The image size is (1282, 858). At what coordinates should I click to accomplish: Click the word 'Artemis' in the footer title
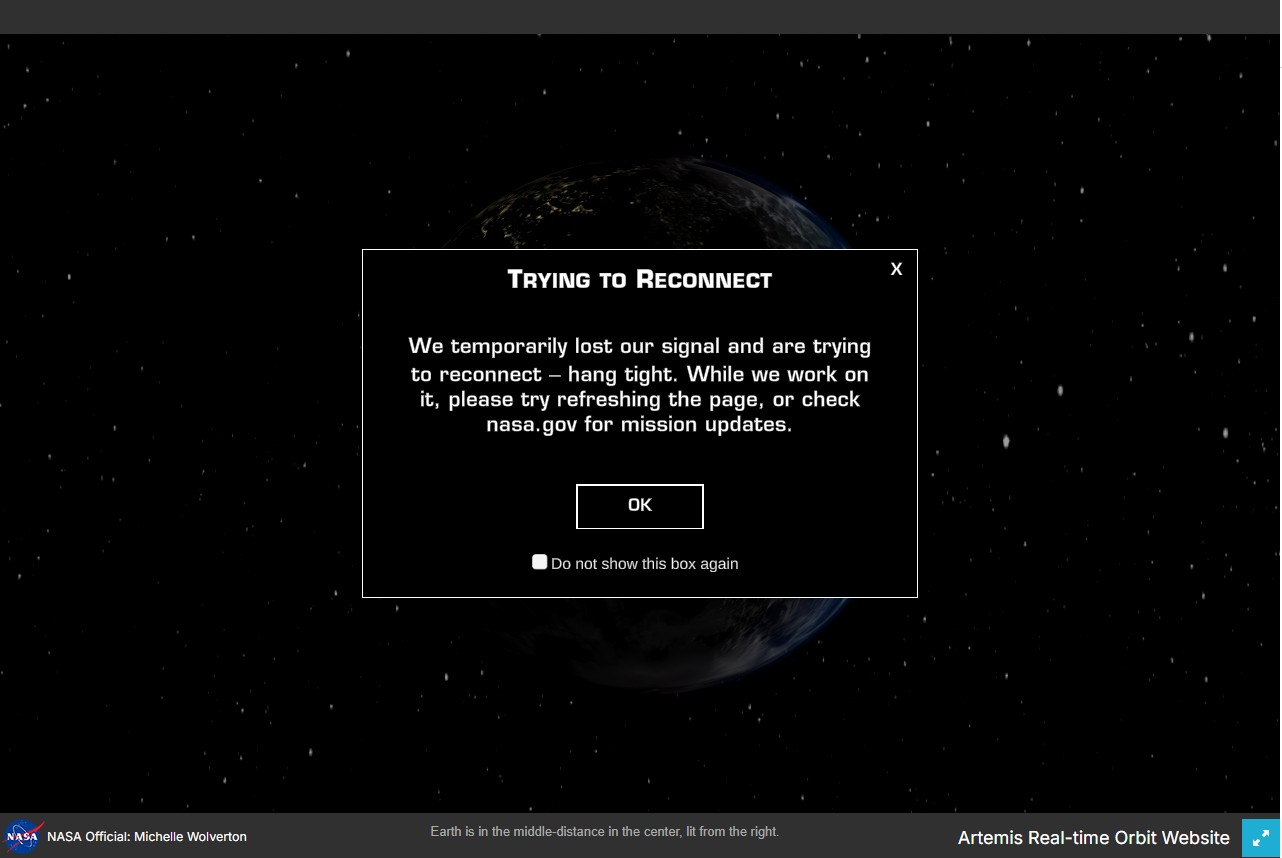coord(990,838)
